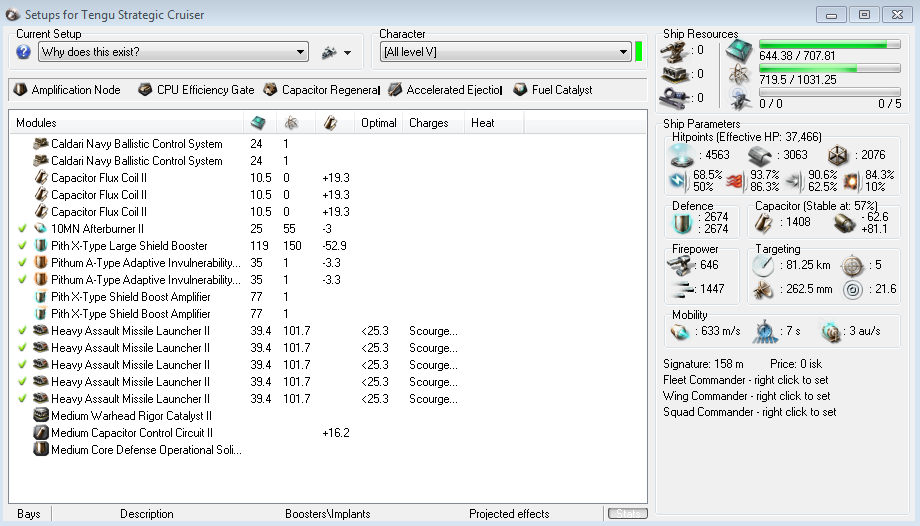Viewport: 920px width, 526px height.
Task: Click the Stats button
Action: coord(628,514)
